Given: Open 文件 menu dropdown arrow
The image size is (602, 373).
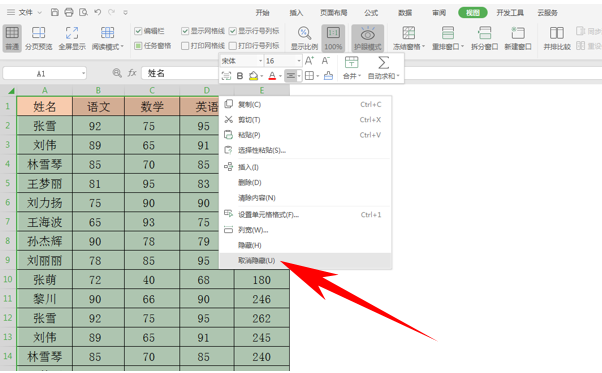Looking at the screenshot, I should (40, 13).
